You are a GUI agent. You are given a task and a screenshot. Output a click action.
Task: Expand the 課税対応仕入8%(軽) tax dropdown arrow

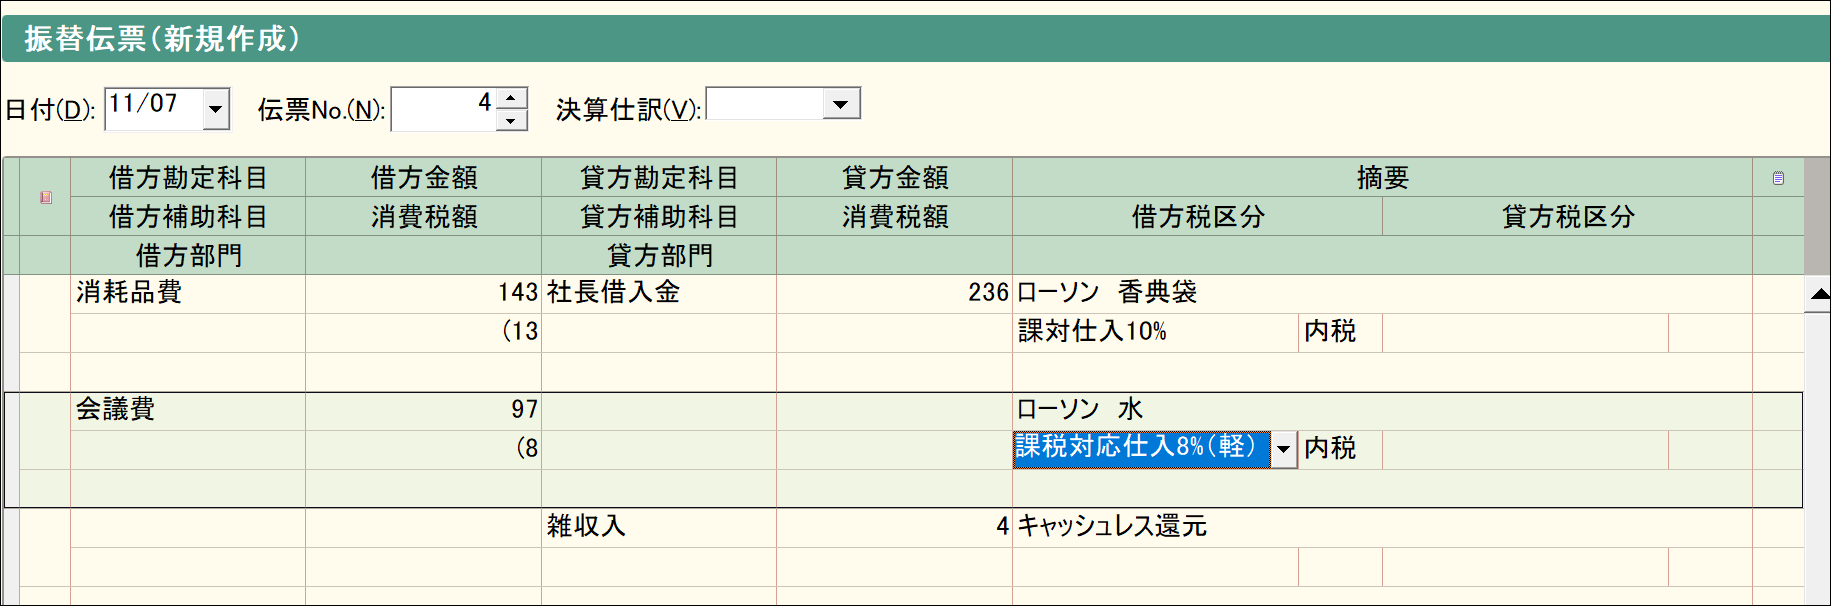tap(1283, 449)
